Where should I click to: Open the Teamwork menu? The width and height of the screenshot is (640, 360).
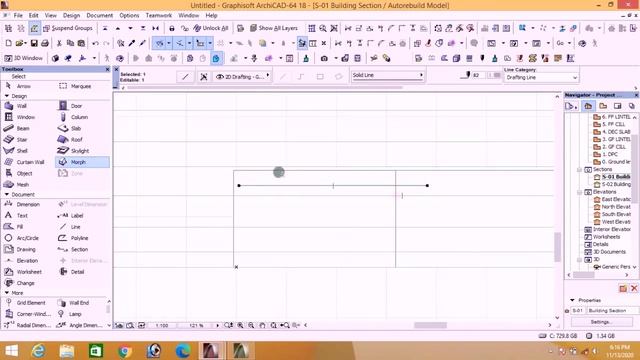pos(159,16)
